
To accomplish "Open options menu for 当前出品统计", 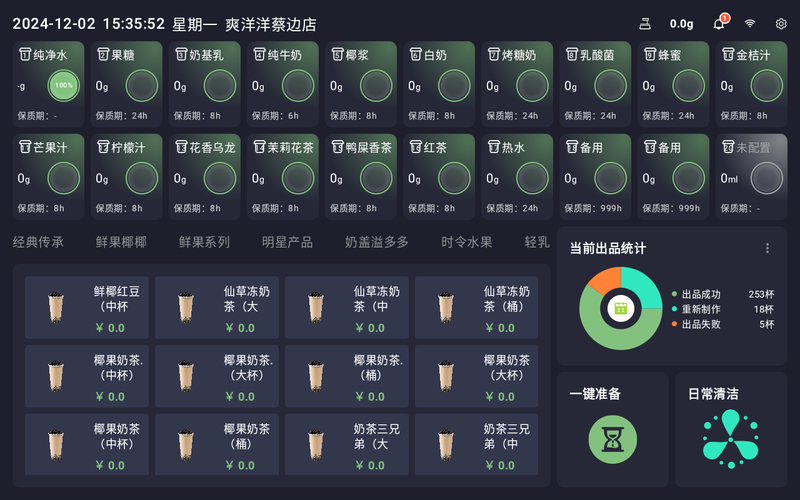I will [767, 248].
